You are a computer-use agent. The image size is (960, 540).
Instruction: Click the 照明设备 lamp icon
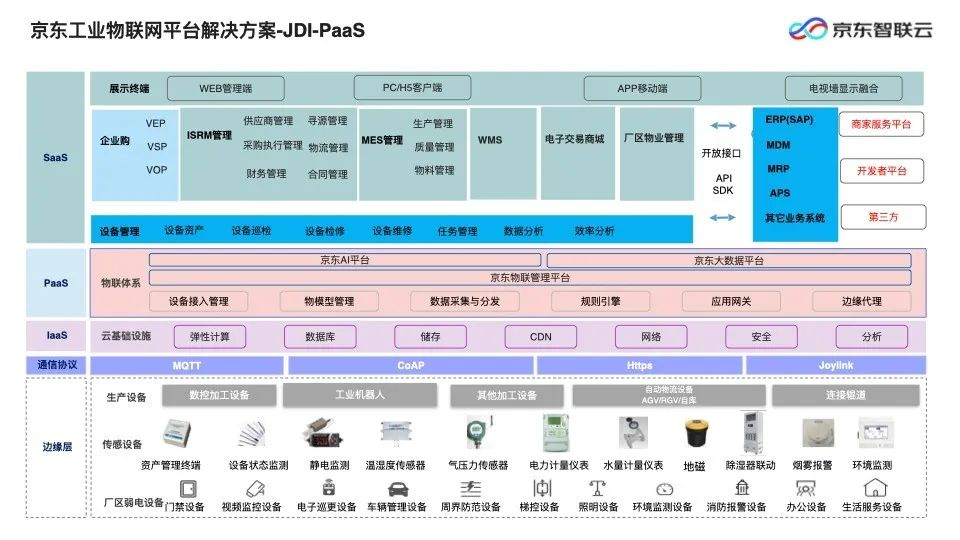pyautogui.click(x=598, y=489)
